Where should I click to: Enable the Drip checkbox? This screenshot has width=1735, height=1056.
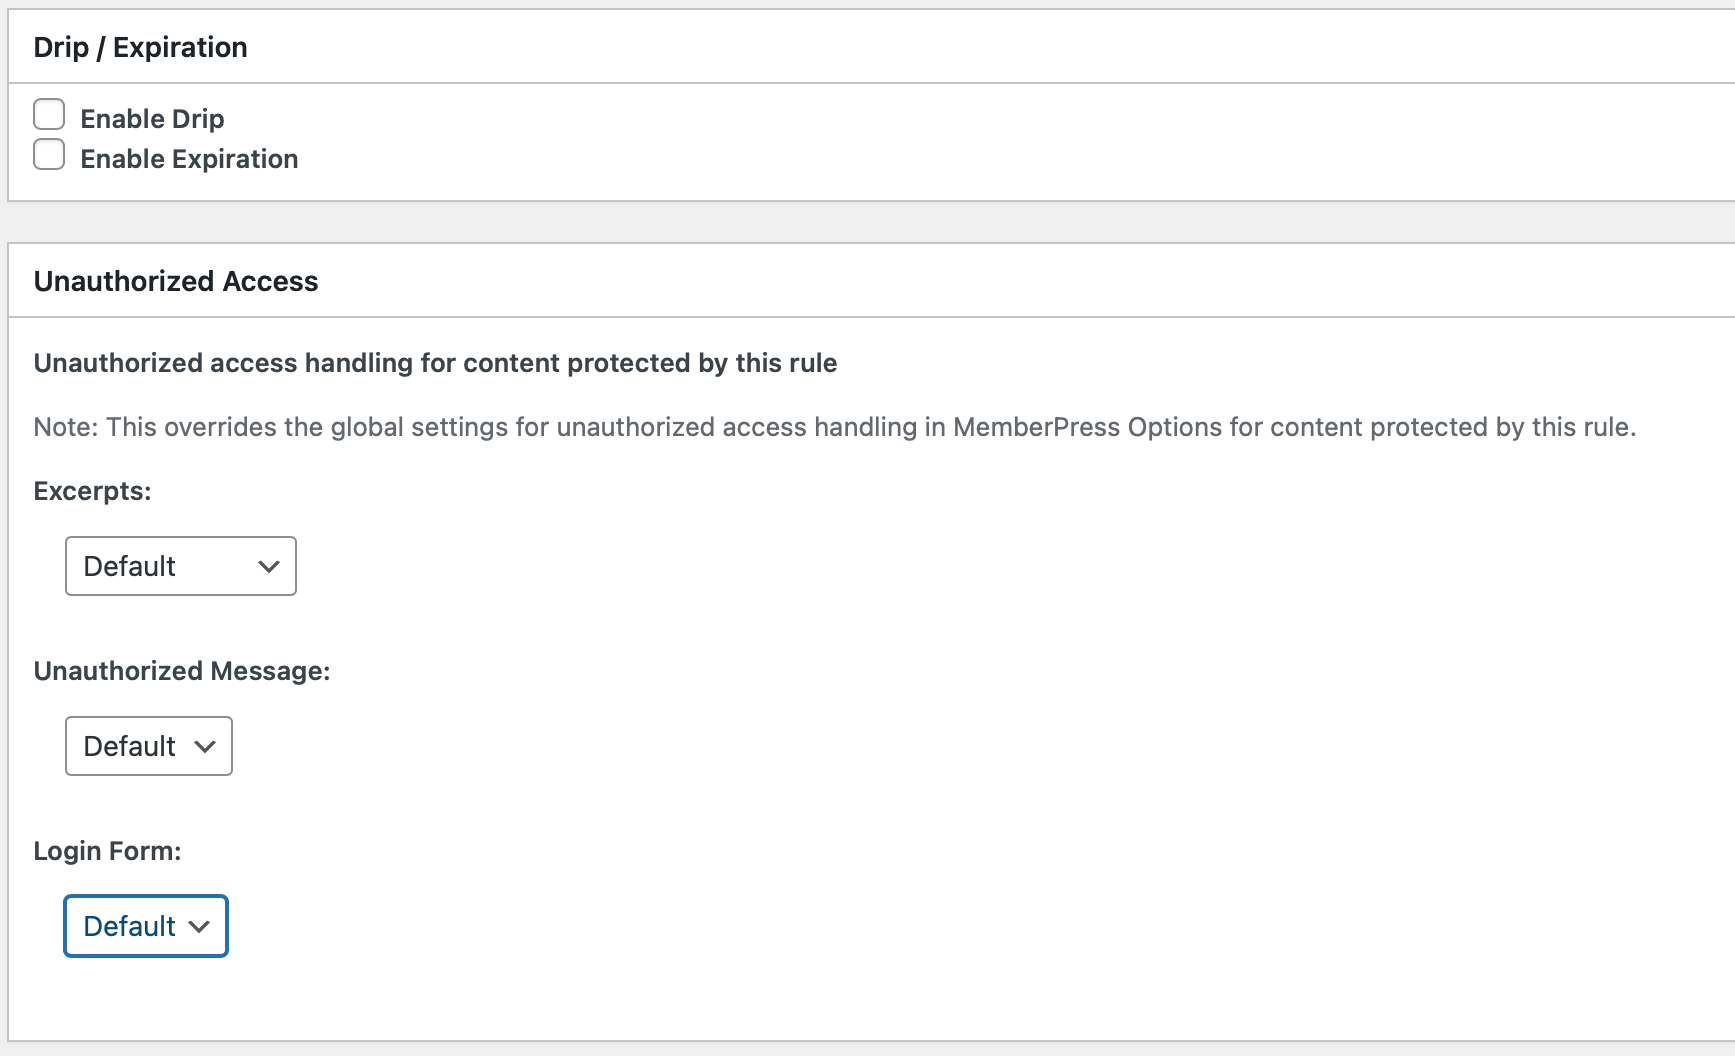(x=49, y=115)
